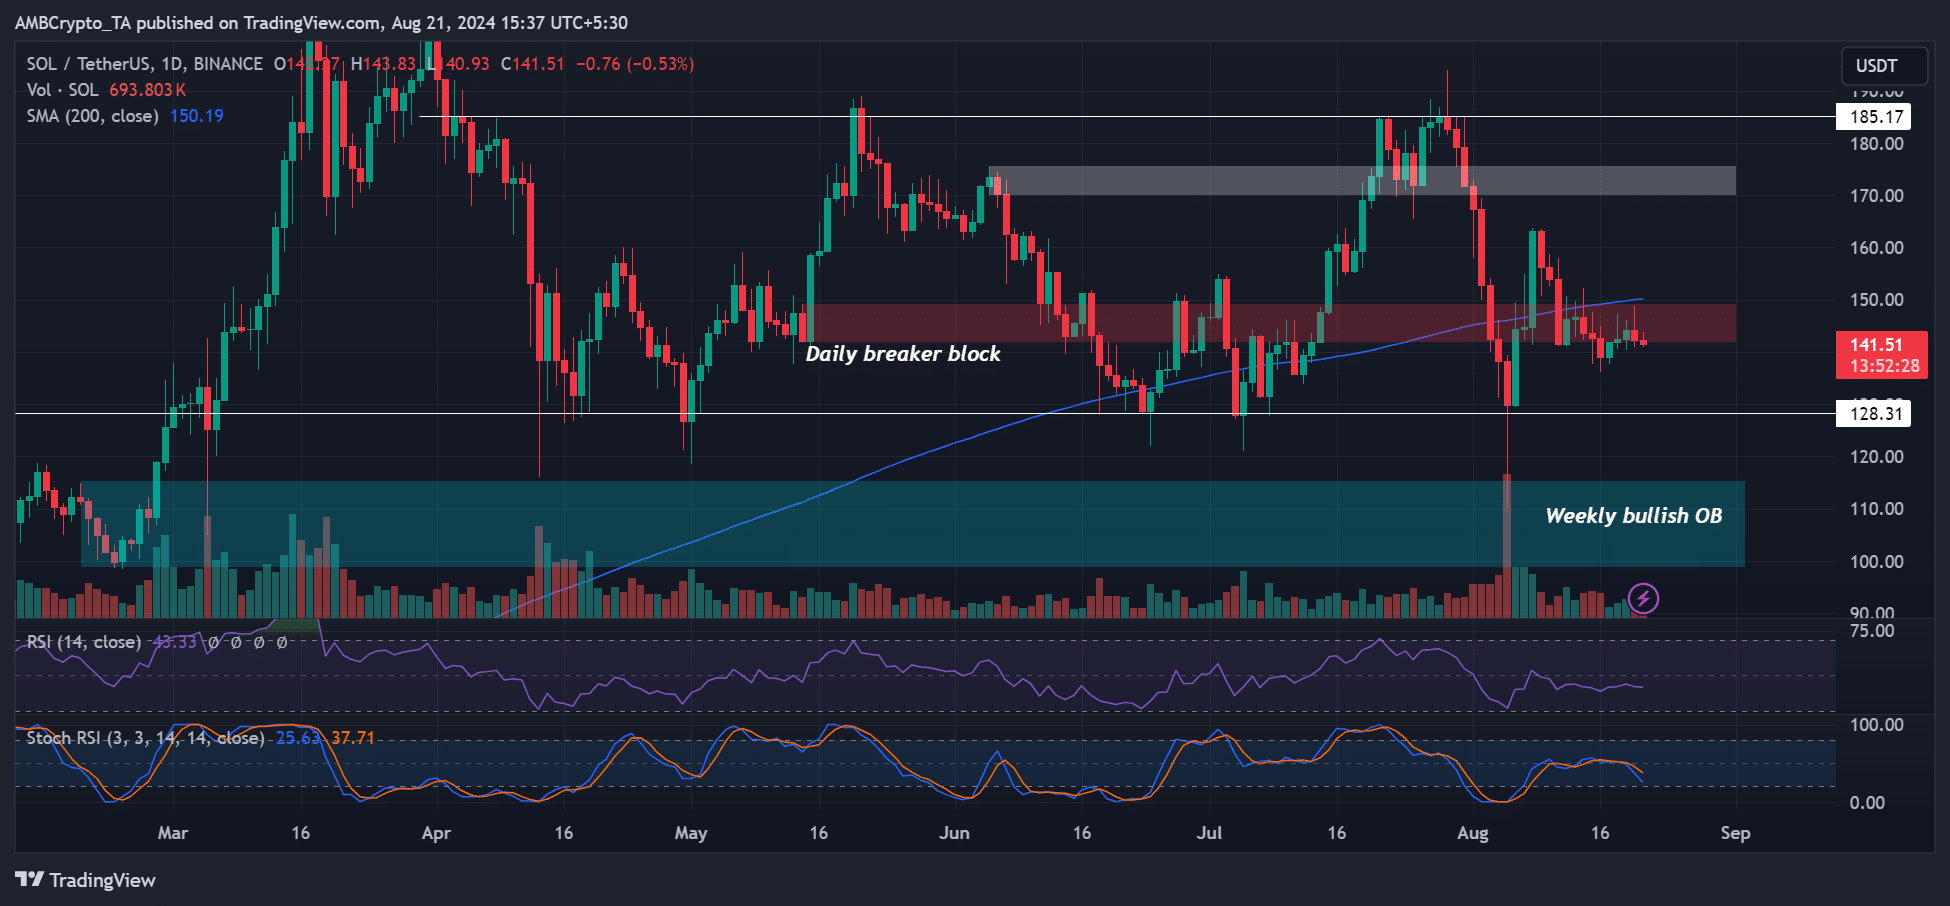Click the 13:52:28 candle countdown timer

1884,366
